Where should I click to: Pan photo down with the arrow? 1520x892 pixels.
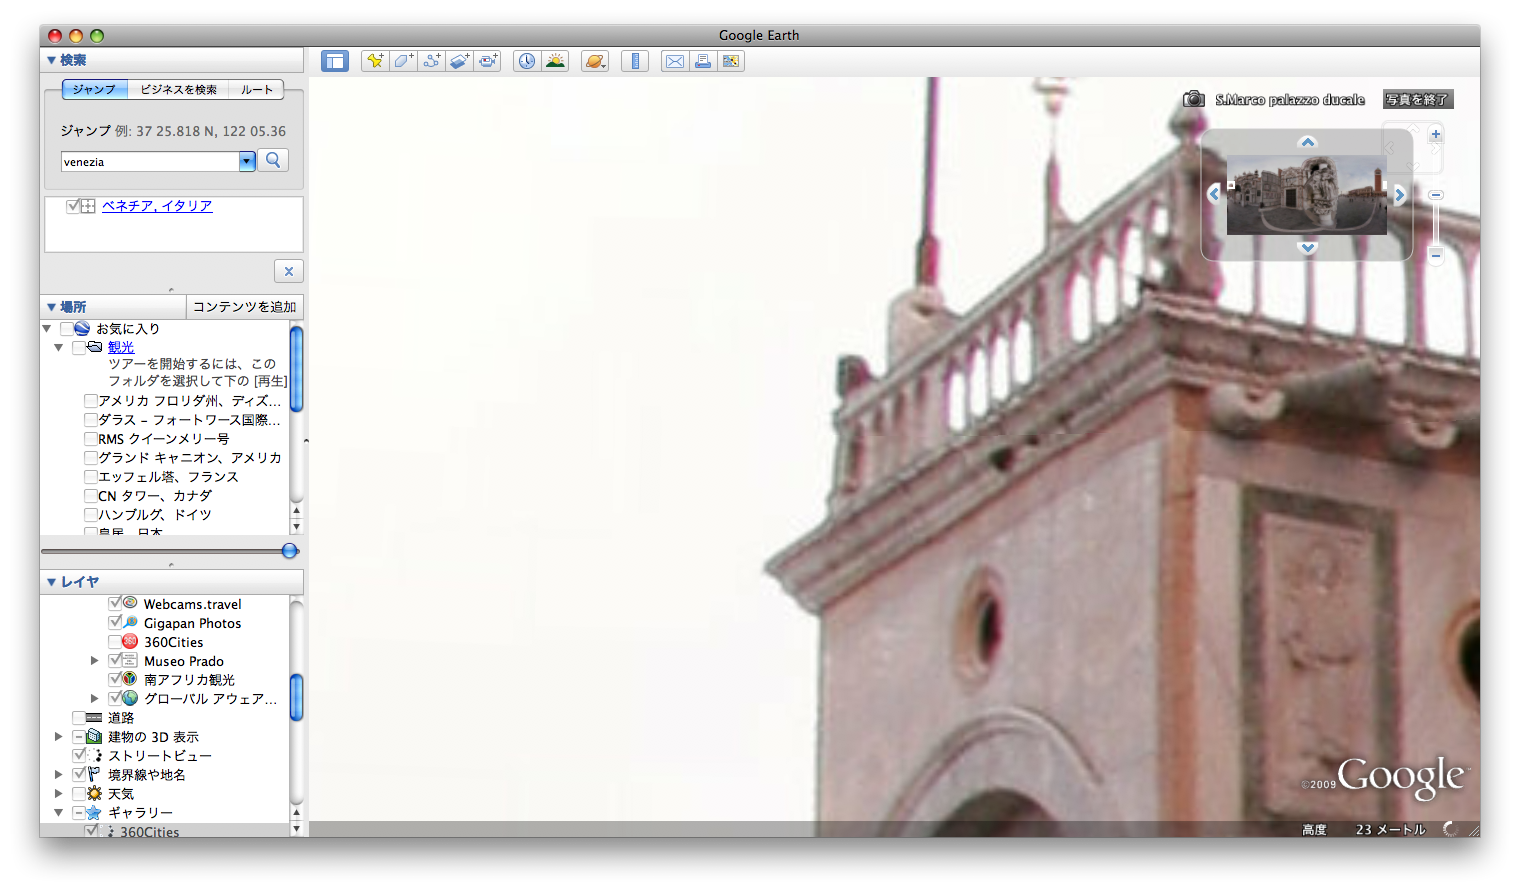click(1307, 247)
